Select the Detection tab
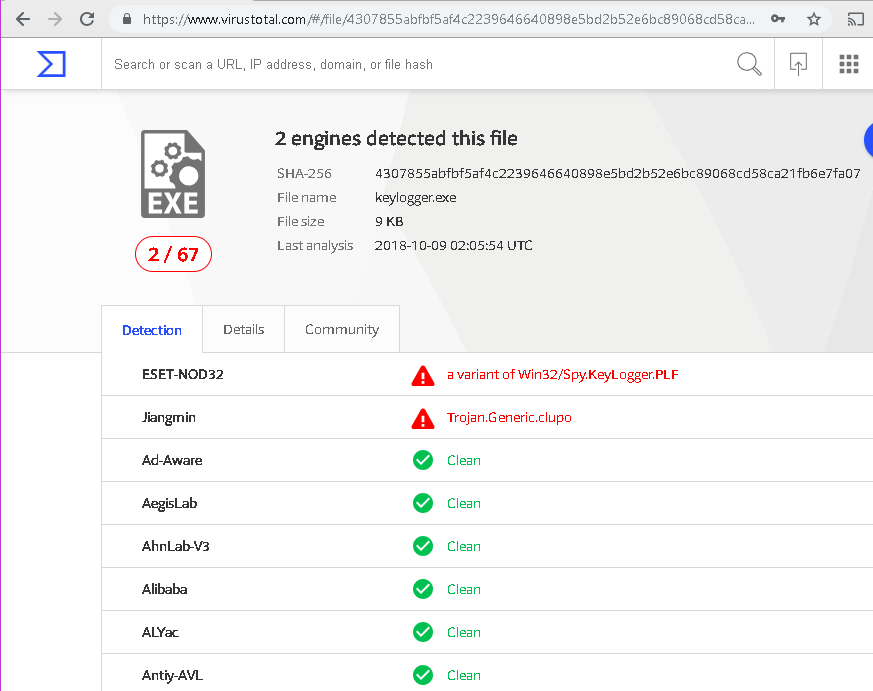The image size is (873, 691). point(152,330)
